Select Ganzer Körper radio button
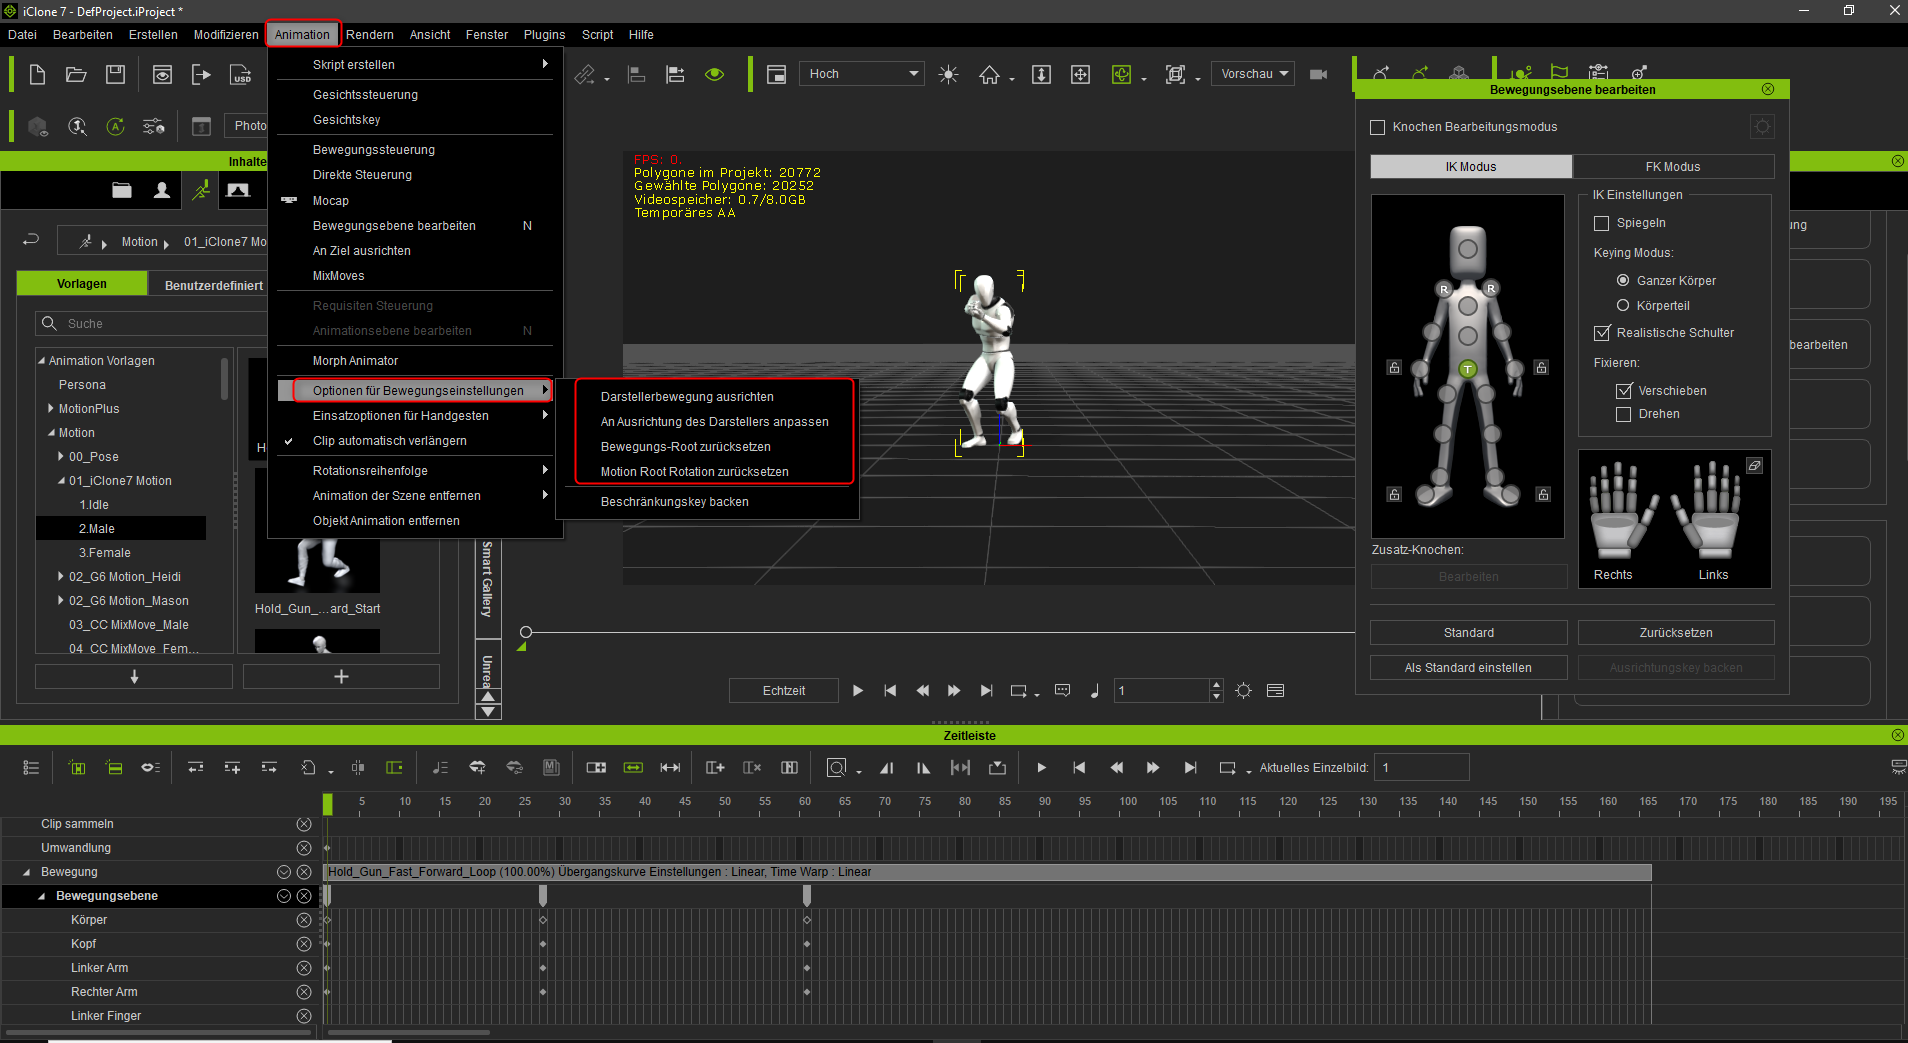Viewport: 1908px width, 1043px height. [x=1622, y=281]
